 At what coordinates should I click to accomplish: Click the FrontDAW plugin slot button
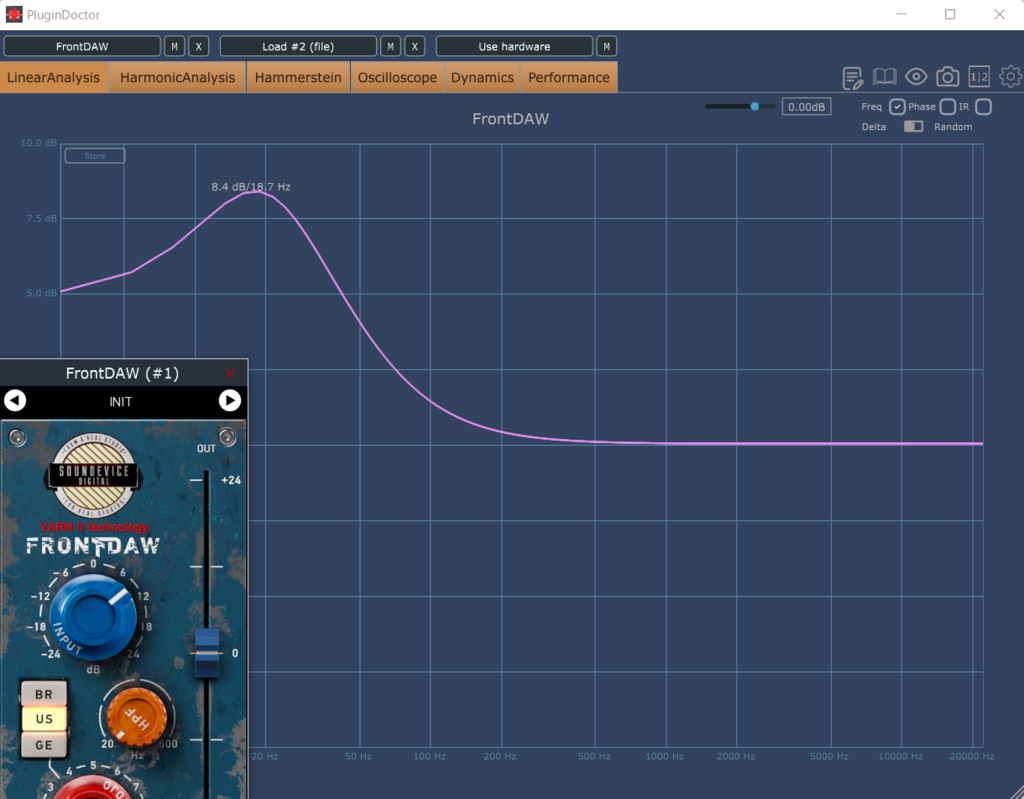[82, 46]
